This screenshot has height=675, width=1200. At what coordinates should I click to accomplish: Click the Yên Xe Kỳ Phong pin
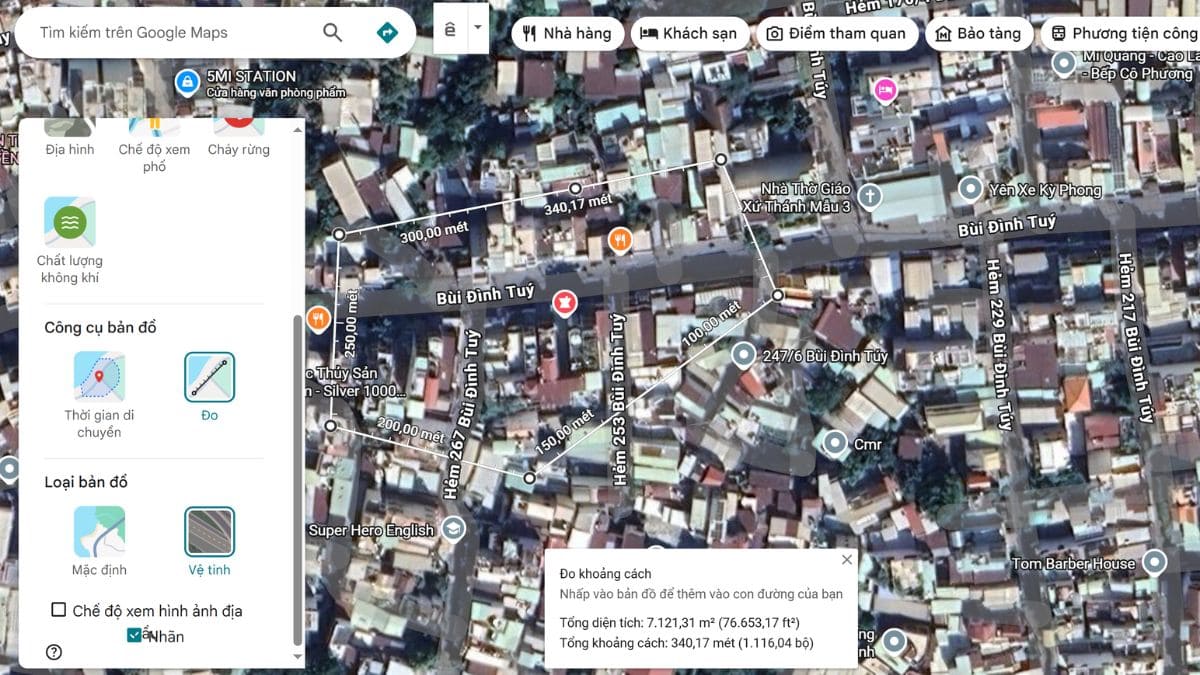(x=970, y=189)
